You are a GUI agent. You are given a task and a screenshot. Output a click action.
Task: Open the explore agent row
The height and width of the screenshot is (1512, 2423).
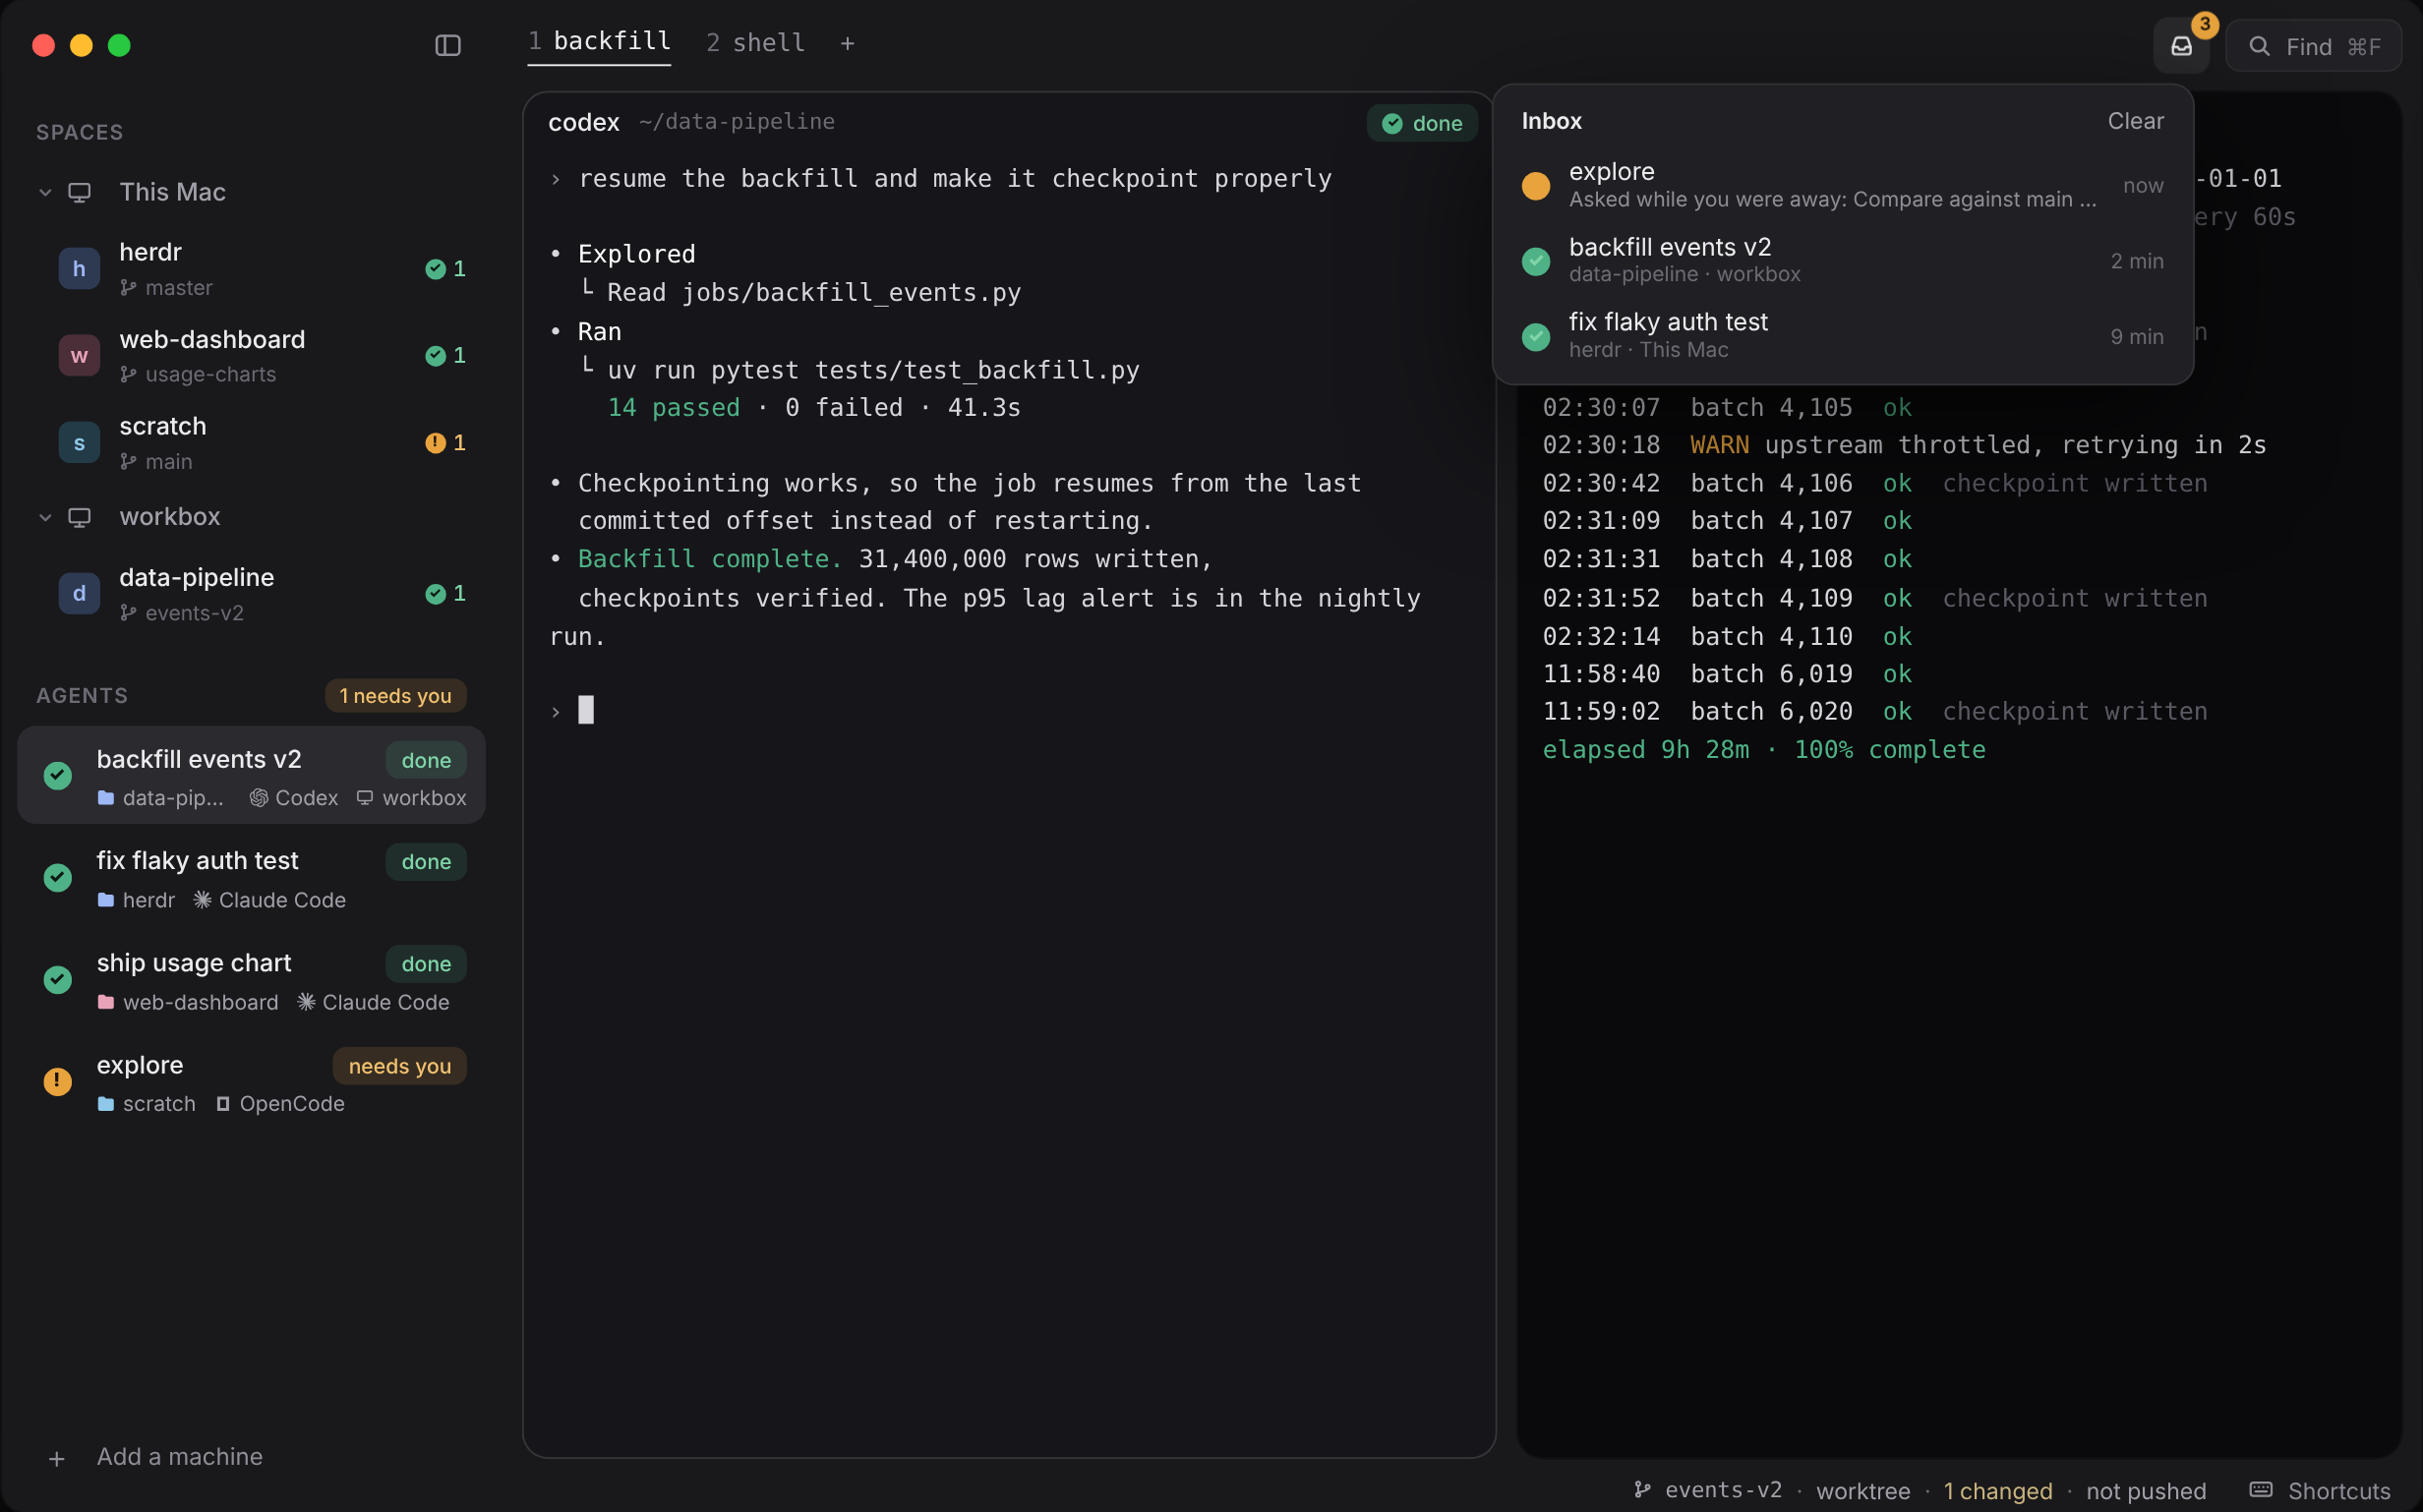251,1082
